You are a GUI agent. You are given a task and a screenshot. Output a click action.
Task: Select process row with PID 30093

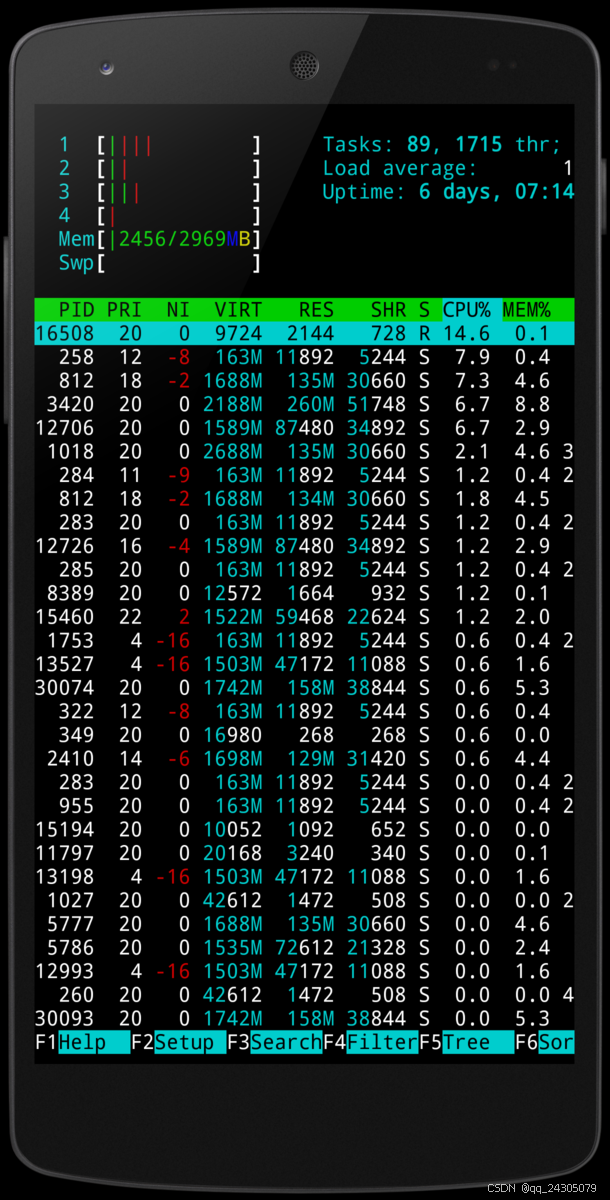[305, 1019]
